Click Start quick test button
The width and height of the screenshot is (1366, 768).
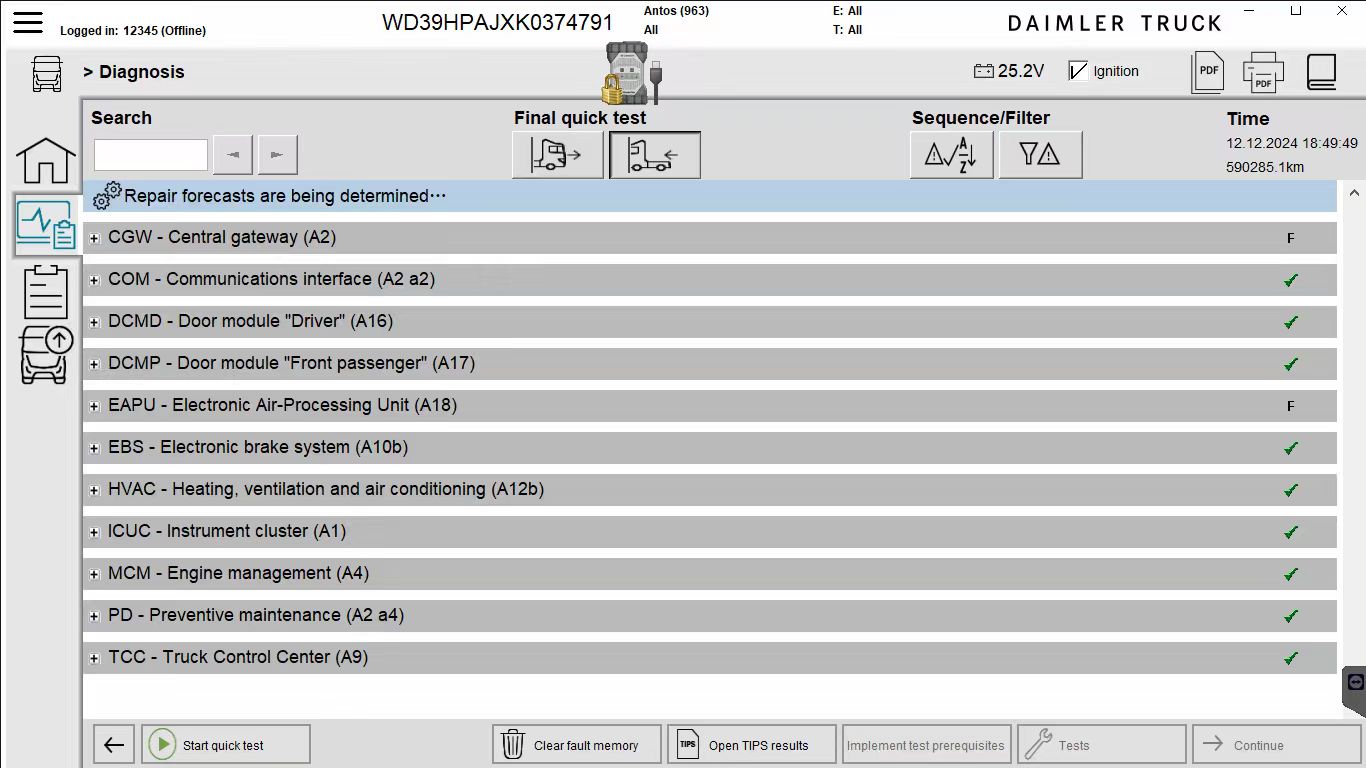pos(226,745)
